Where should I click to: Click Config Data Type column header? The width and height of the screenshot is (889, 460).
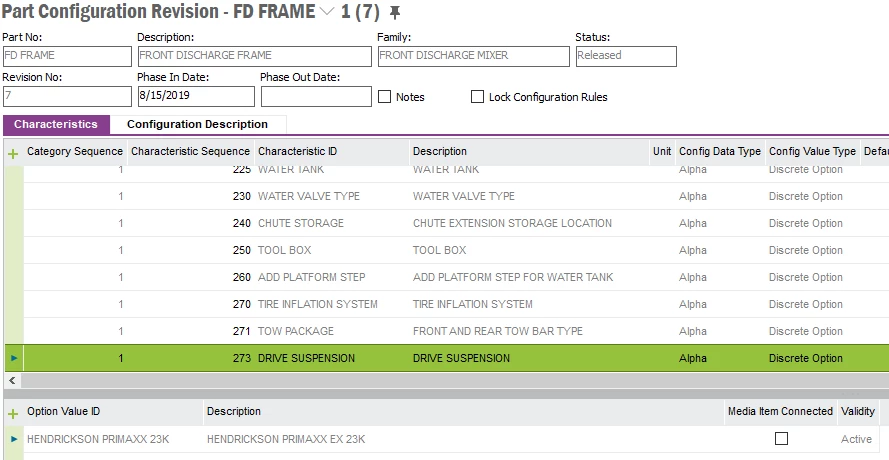tap(720, 152)
